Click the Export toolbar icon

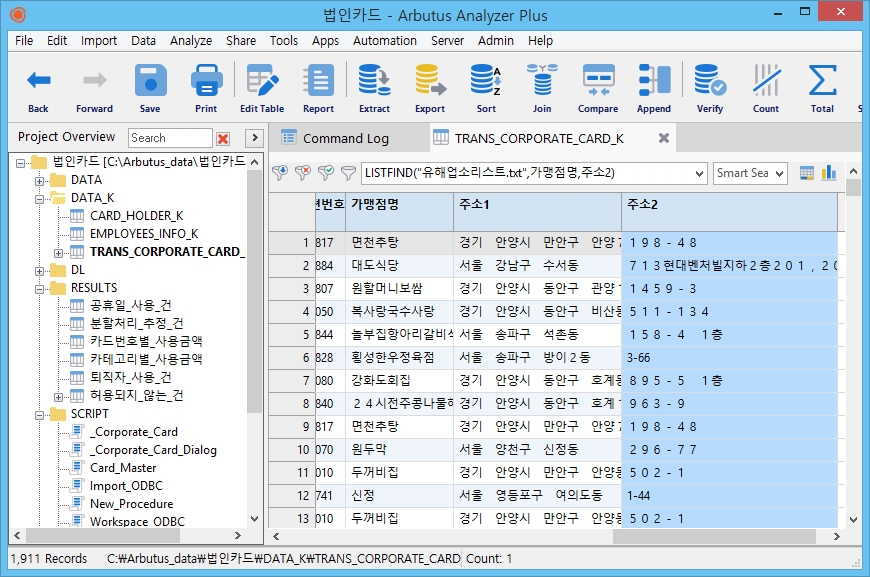(x=430, y=88)
